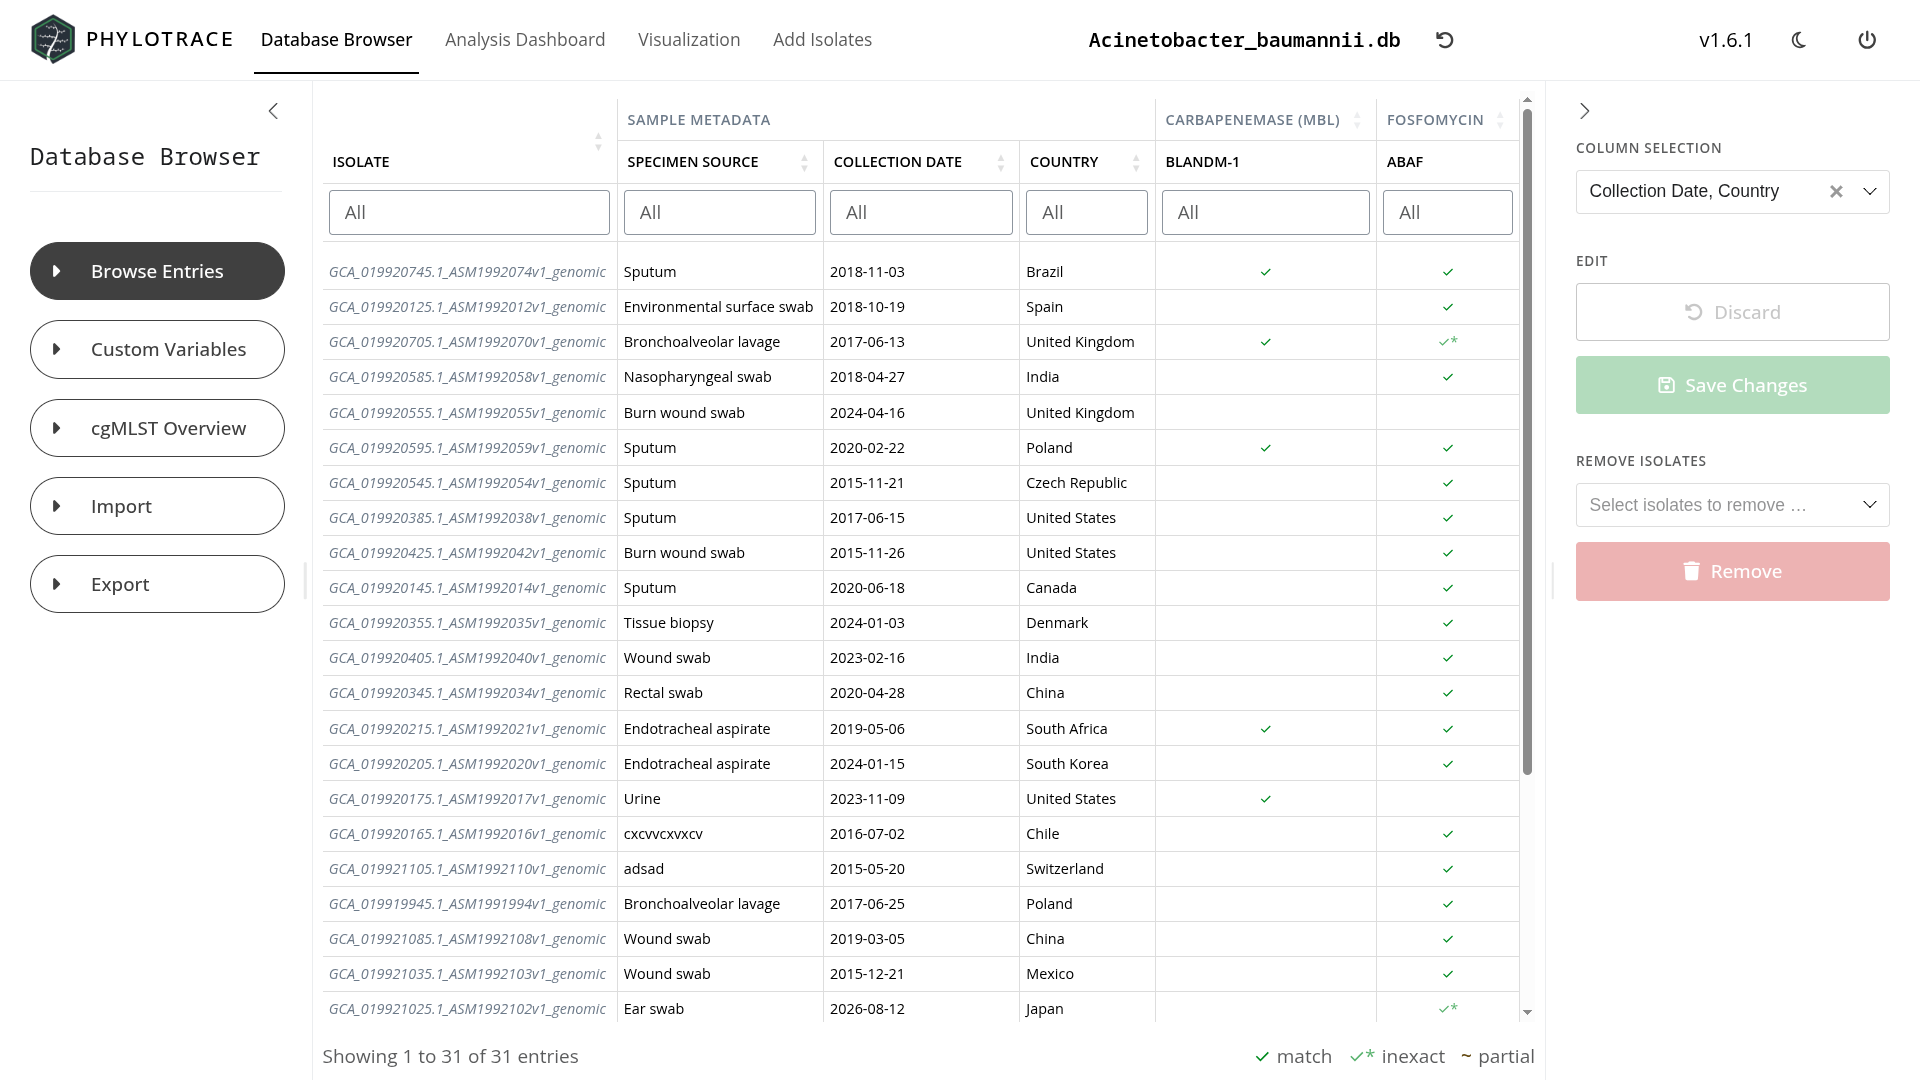Click ABAF checkmark for the Spain row

pos(1447,307)
